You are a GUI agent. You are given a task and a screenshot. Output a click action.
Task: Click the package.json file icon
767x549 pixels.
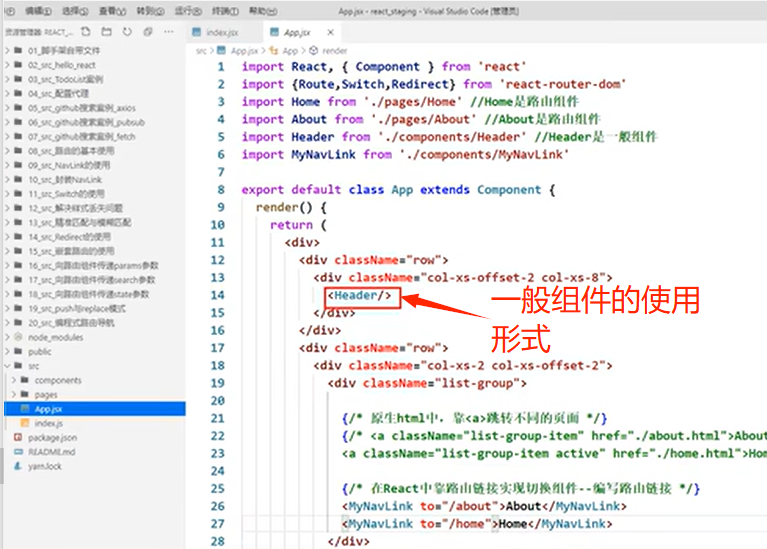pos(19,437)
